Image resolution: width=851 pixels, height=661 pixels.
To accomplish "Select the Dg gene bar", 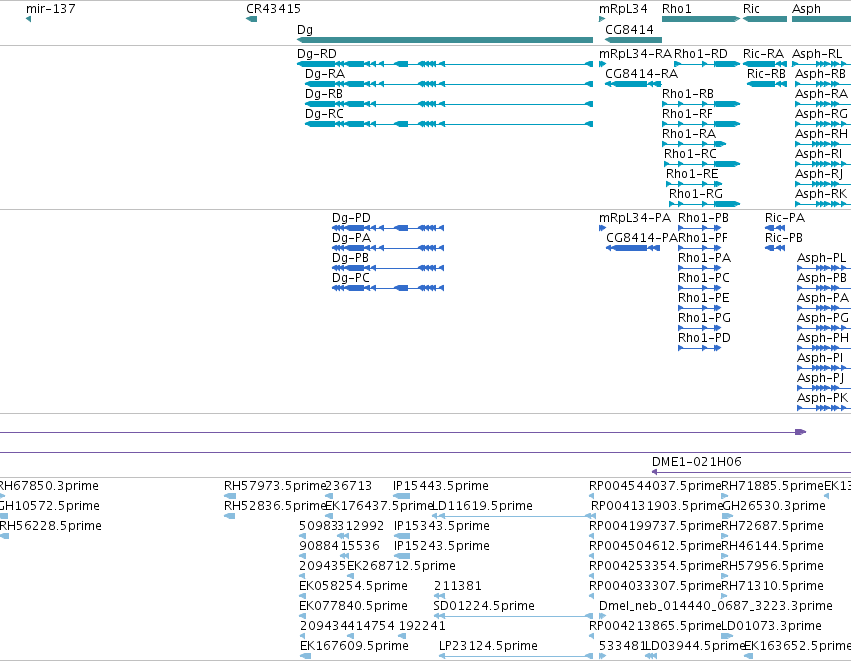I will click(x=445, y=40).
